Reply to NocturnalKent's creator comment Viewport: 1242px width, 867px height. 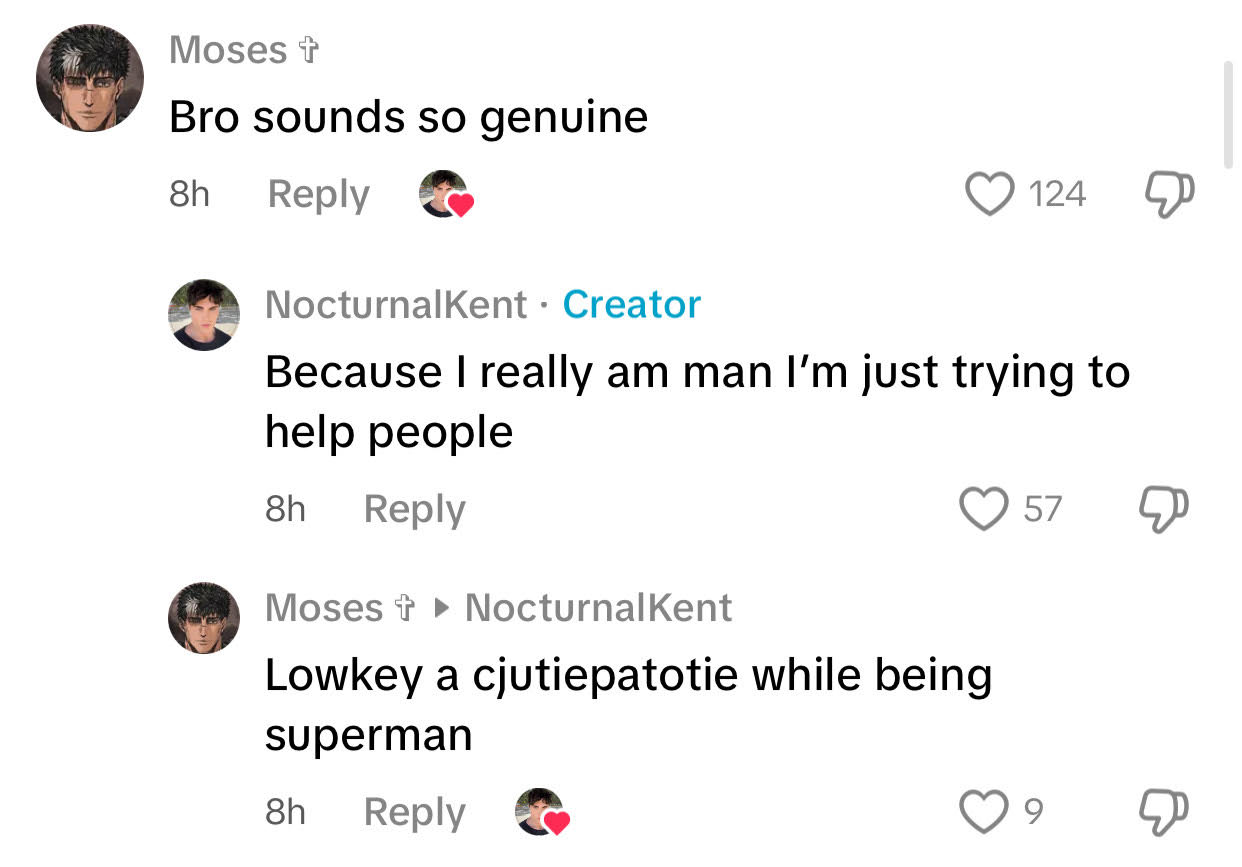414,509
